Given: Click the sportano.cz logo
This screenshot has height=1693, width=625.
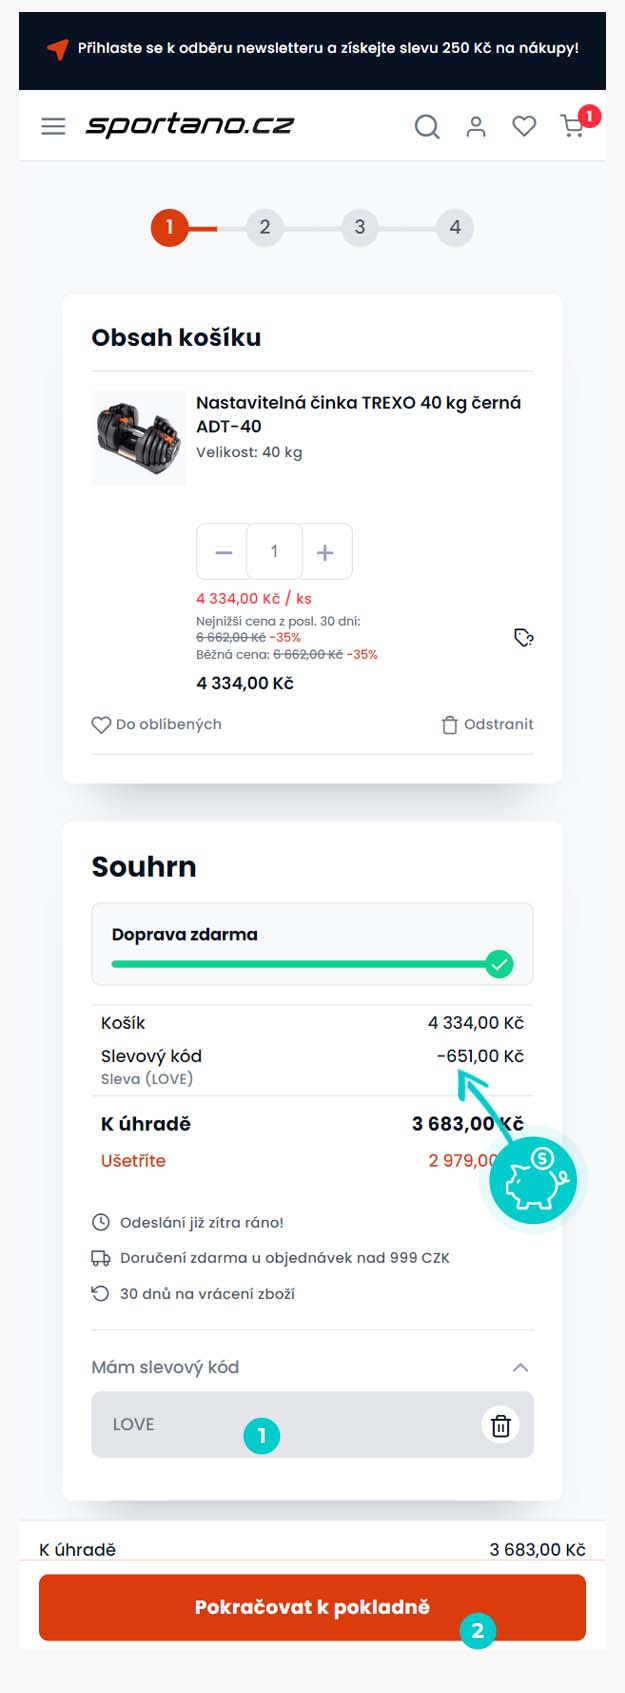Looking at the screenshot, I should coord(190,125).
